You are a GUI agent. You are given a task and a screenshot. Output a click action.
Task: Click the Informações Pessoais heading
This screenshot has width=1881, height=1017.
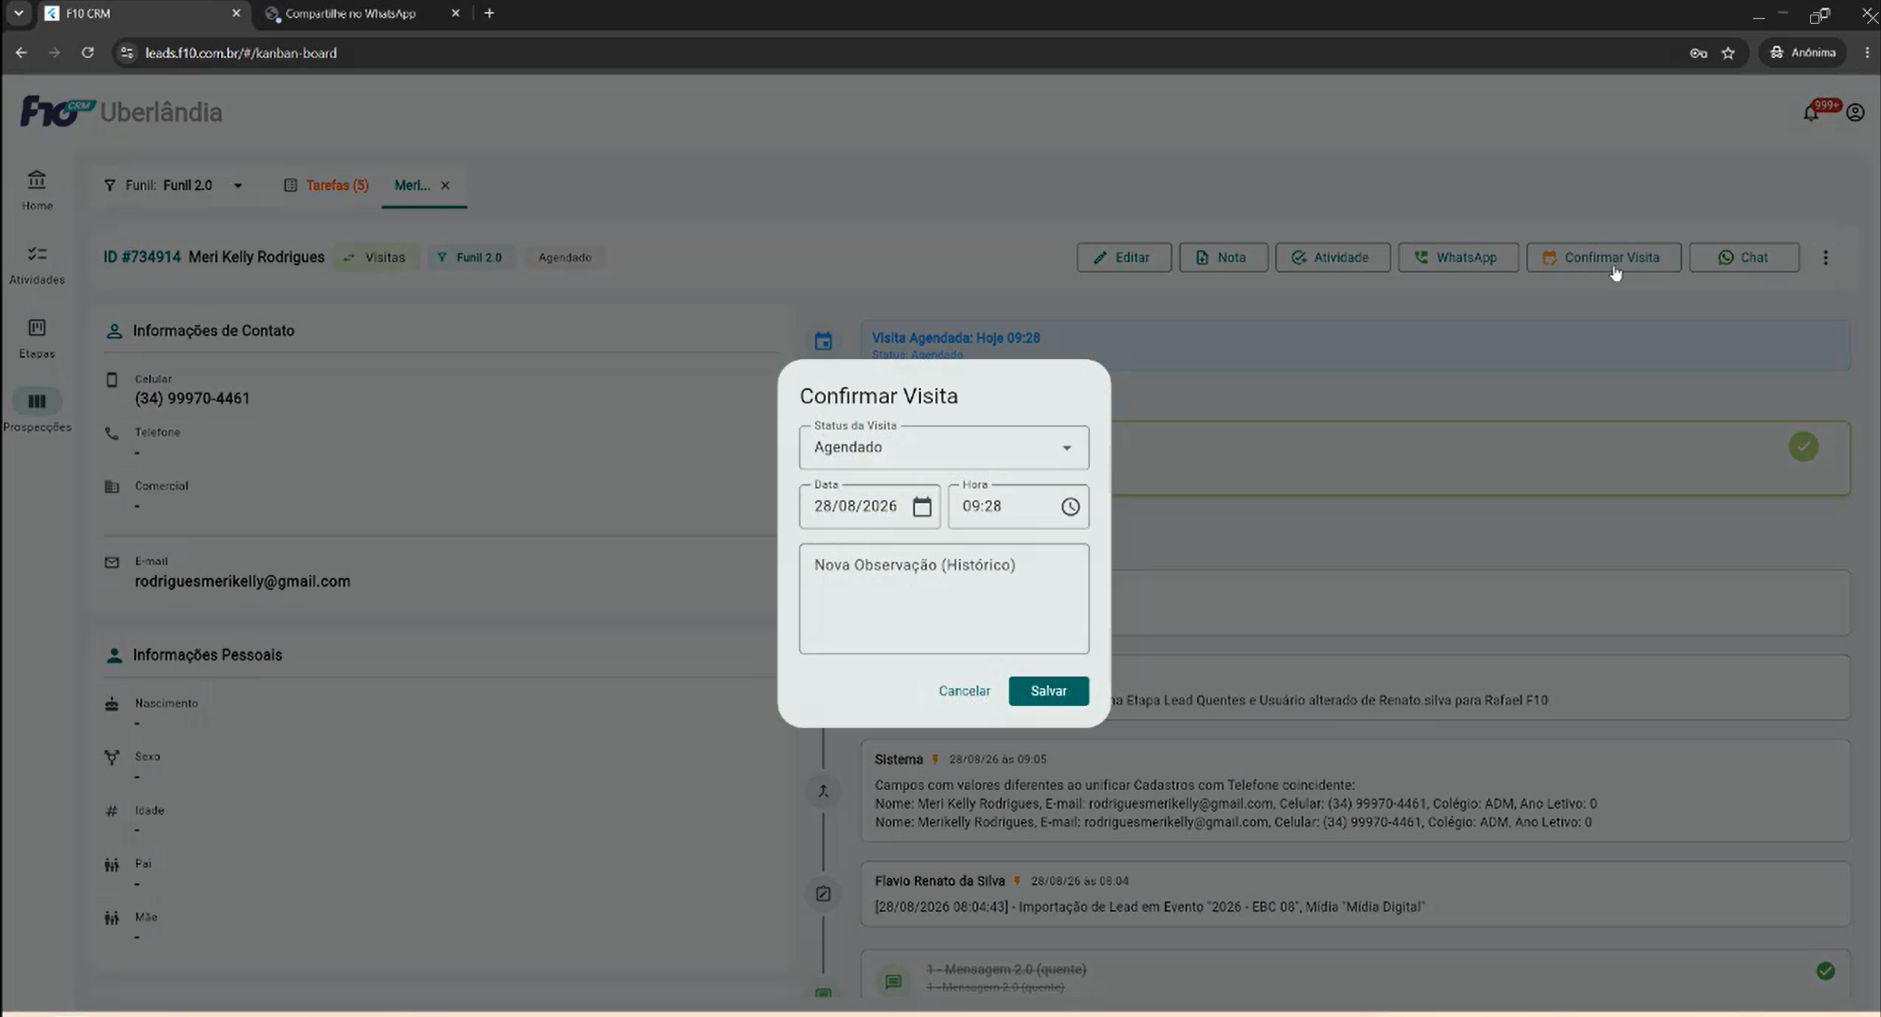207,655
